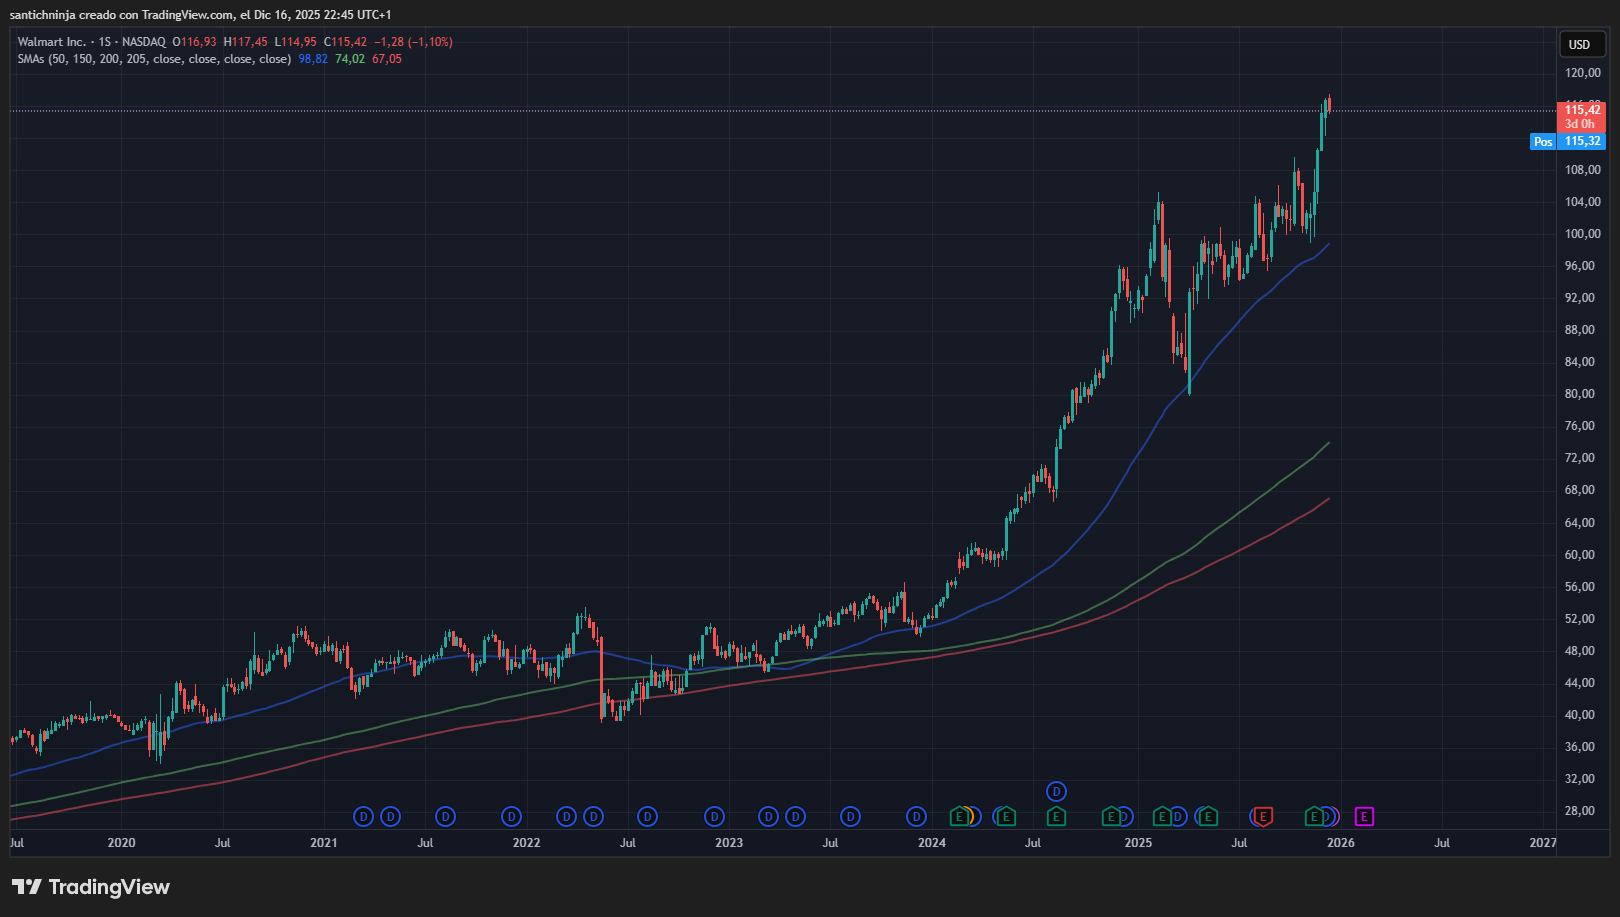
Task: Click the leftmost dividend D marker
Action: [x=363, y=817]
